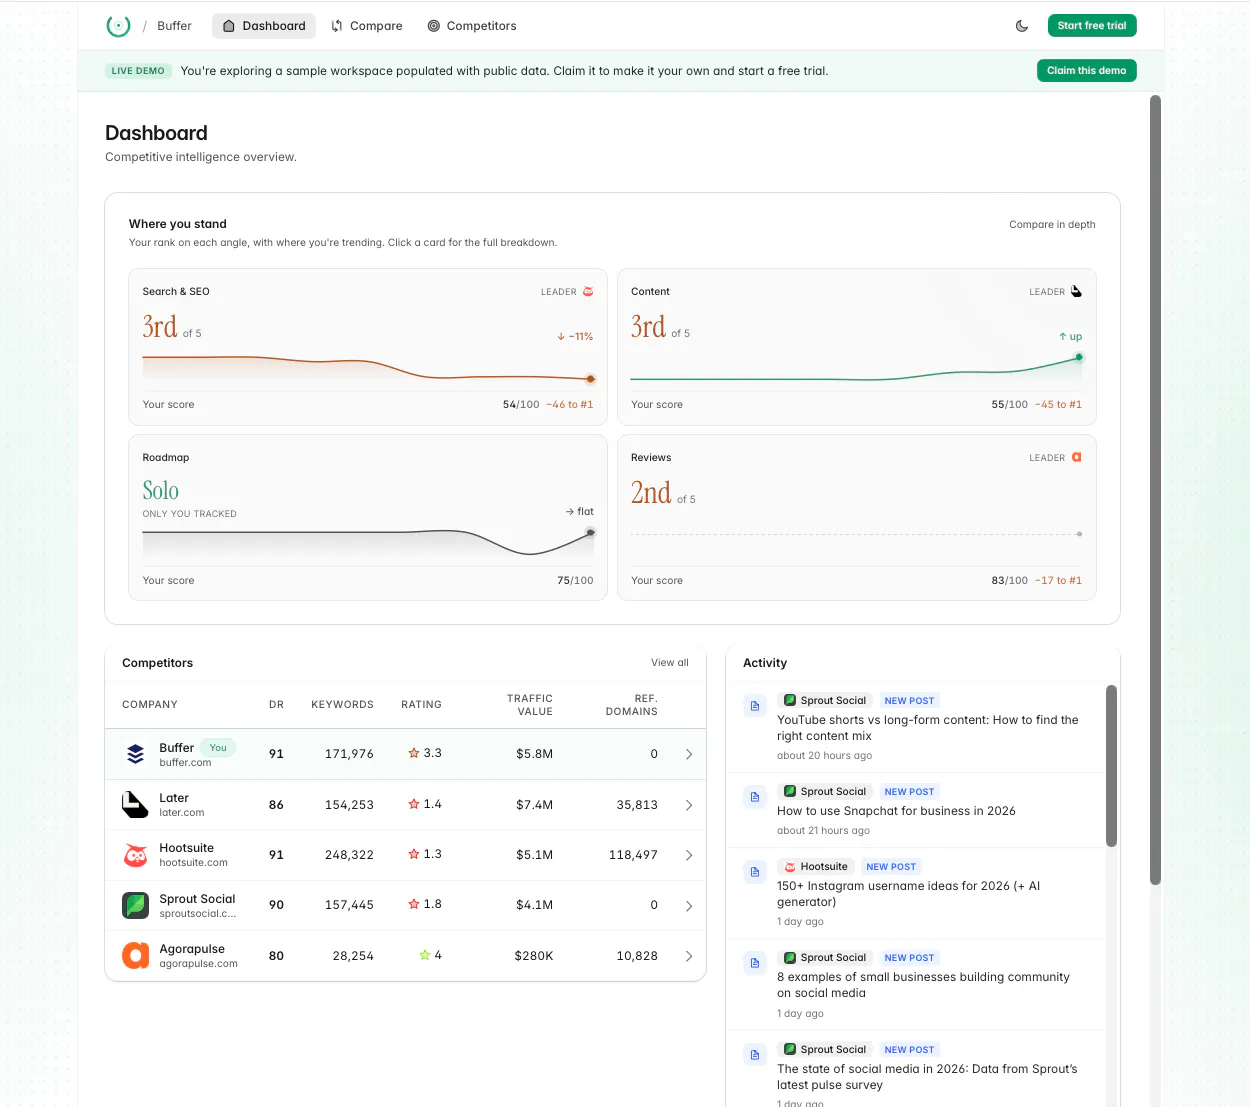The height and width of the screenshot is (1107, 1250).
Task: Click Later rating star 1.4
Action: (x=414, y=804)
